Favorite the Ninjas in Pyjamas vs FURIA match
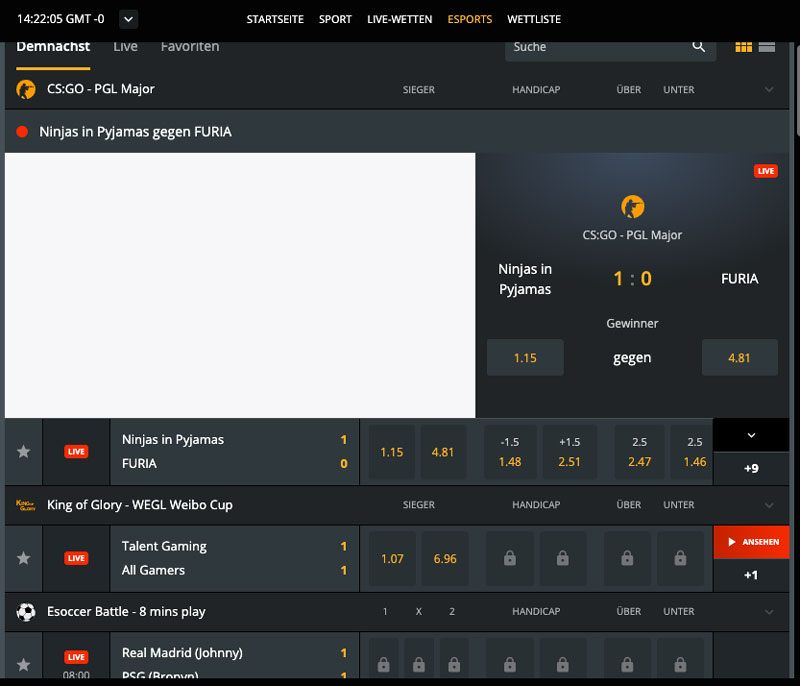 (23, 452)
